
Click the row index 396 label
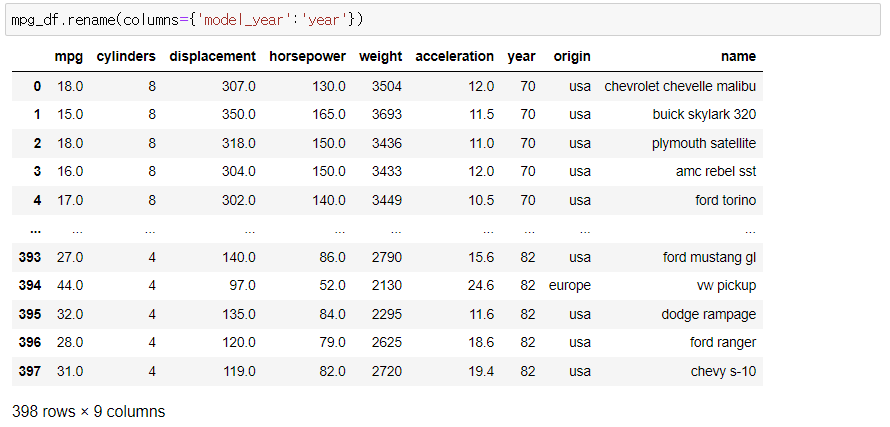click(x=30, y=343)
